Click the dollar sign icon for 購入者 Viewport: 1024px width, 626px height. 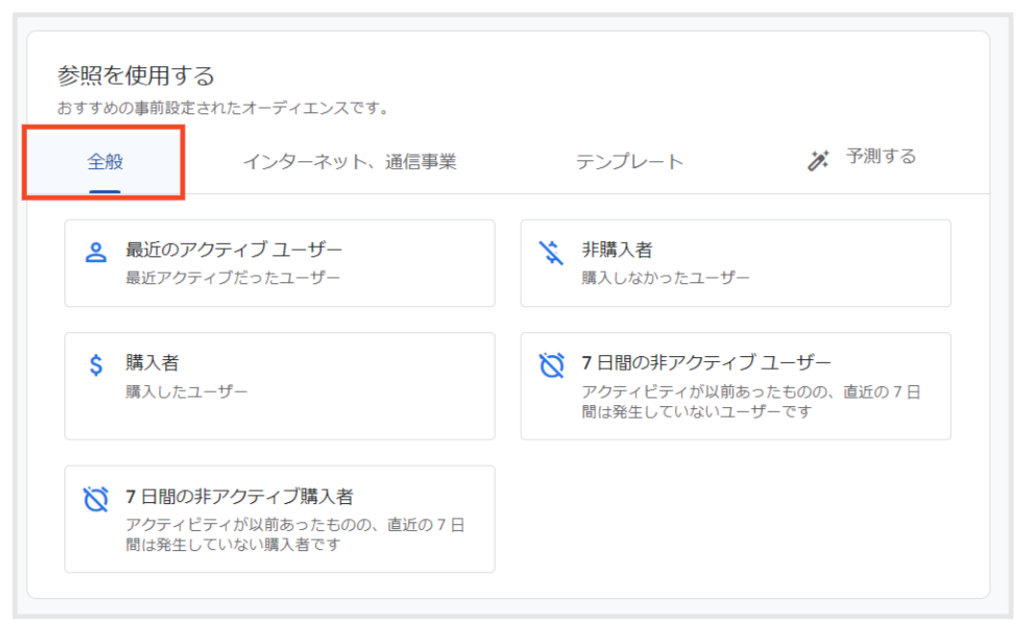96,365
